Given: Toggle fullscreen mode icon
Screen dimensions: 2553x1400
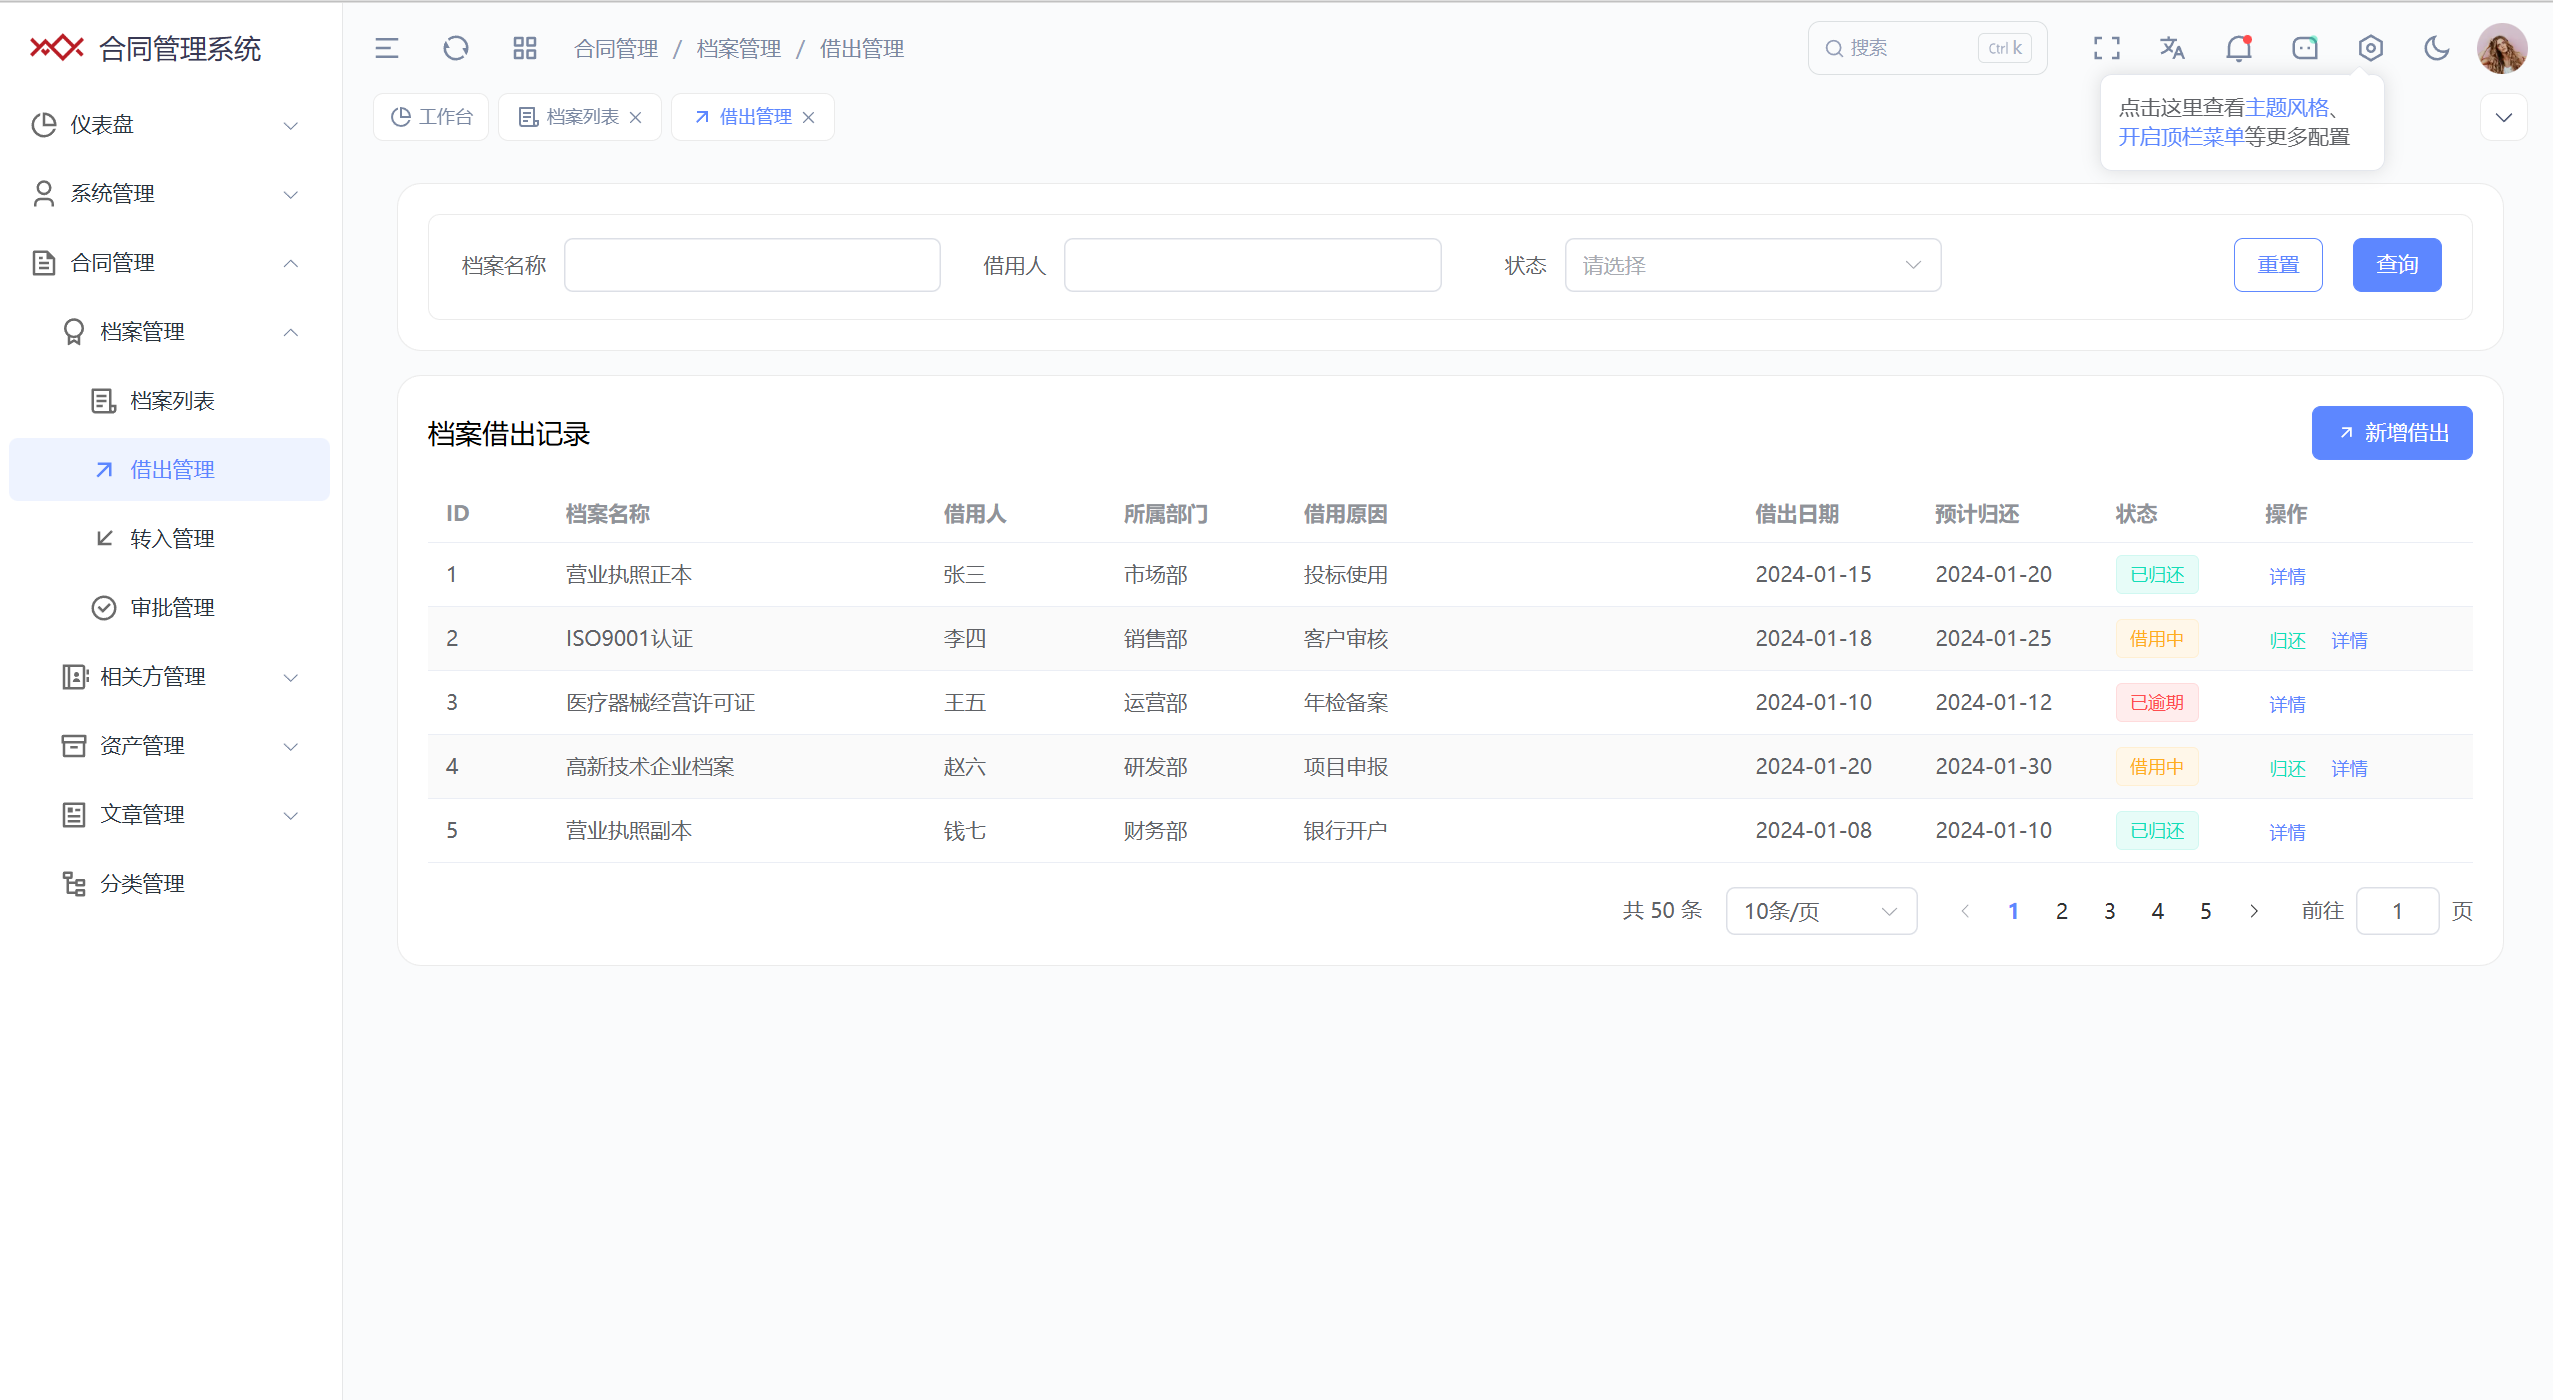Looking at the screenshot, I should point(2107,48).
